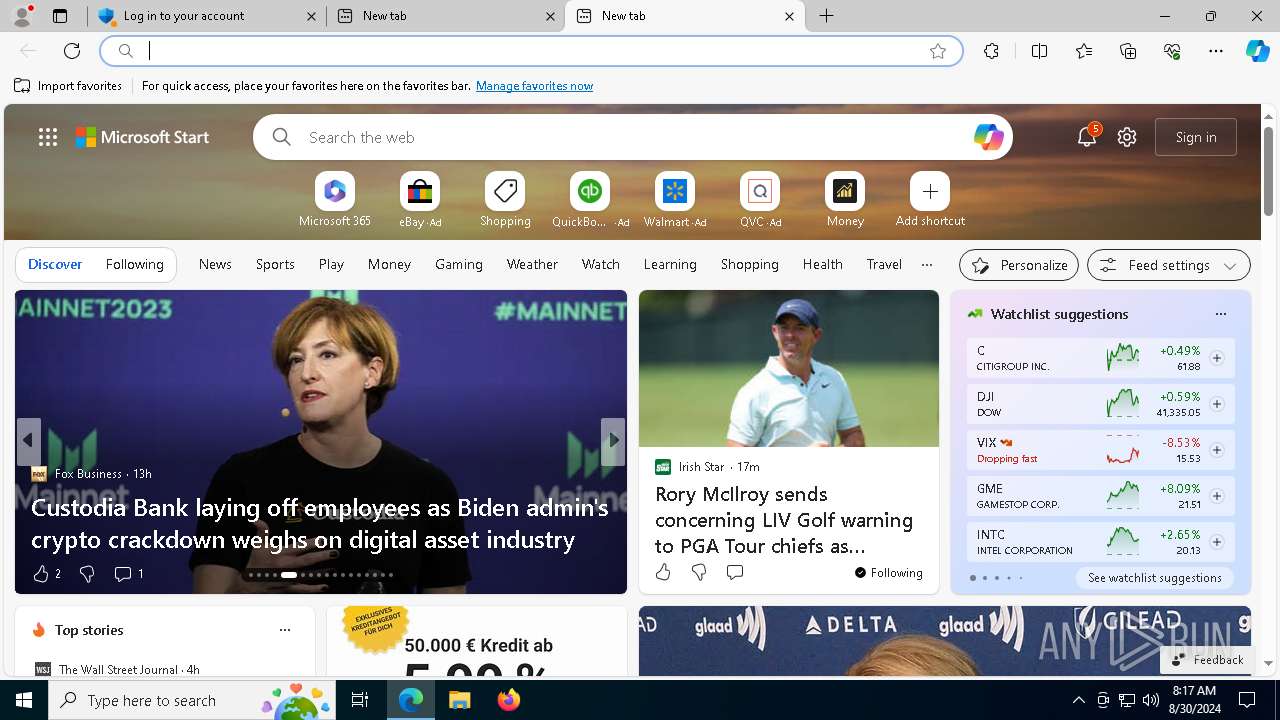The width and height of the screenshot is (1280, 720).
Task: Open Microsoft Start settings gear
Action: 1127,137
